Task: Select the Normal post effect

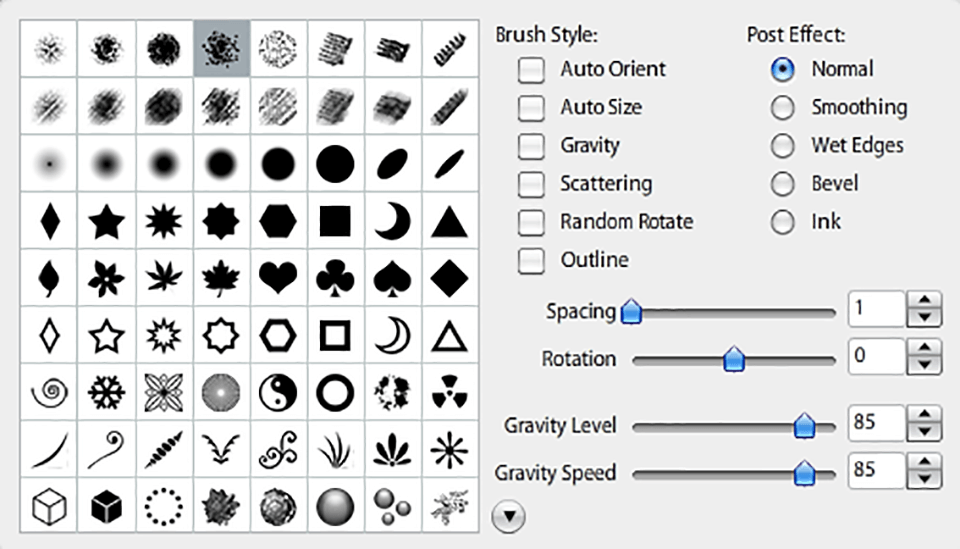Action: tap(782, 69)
